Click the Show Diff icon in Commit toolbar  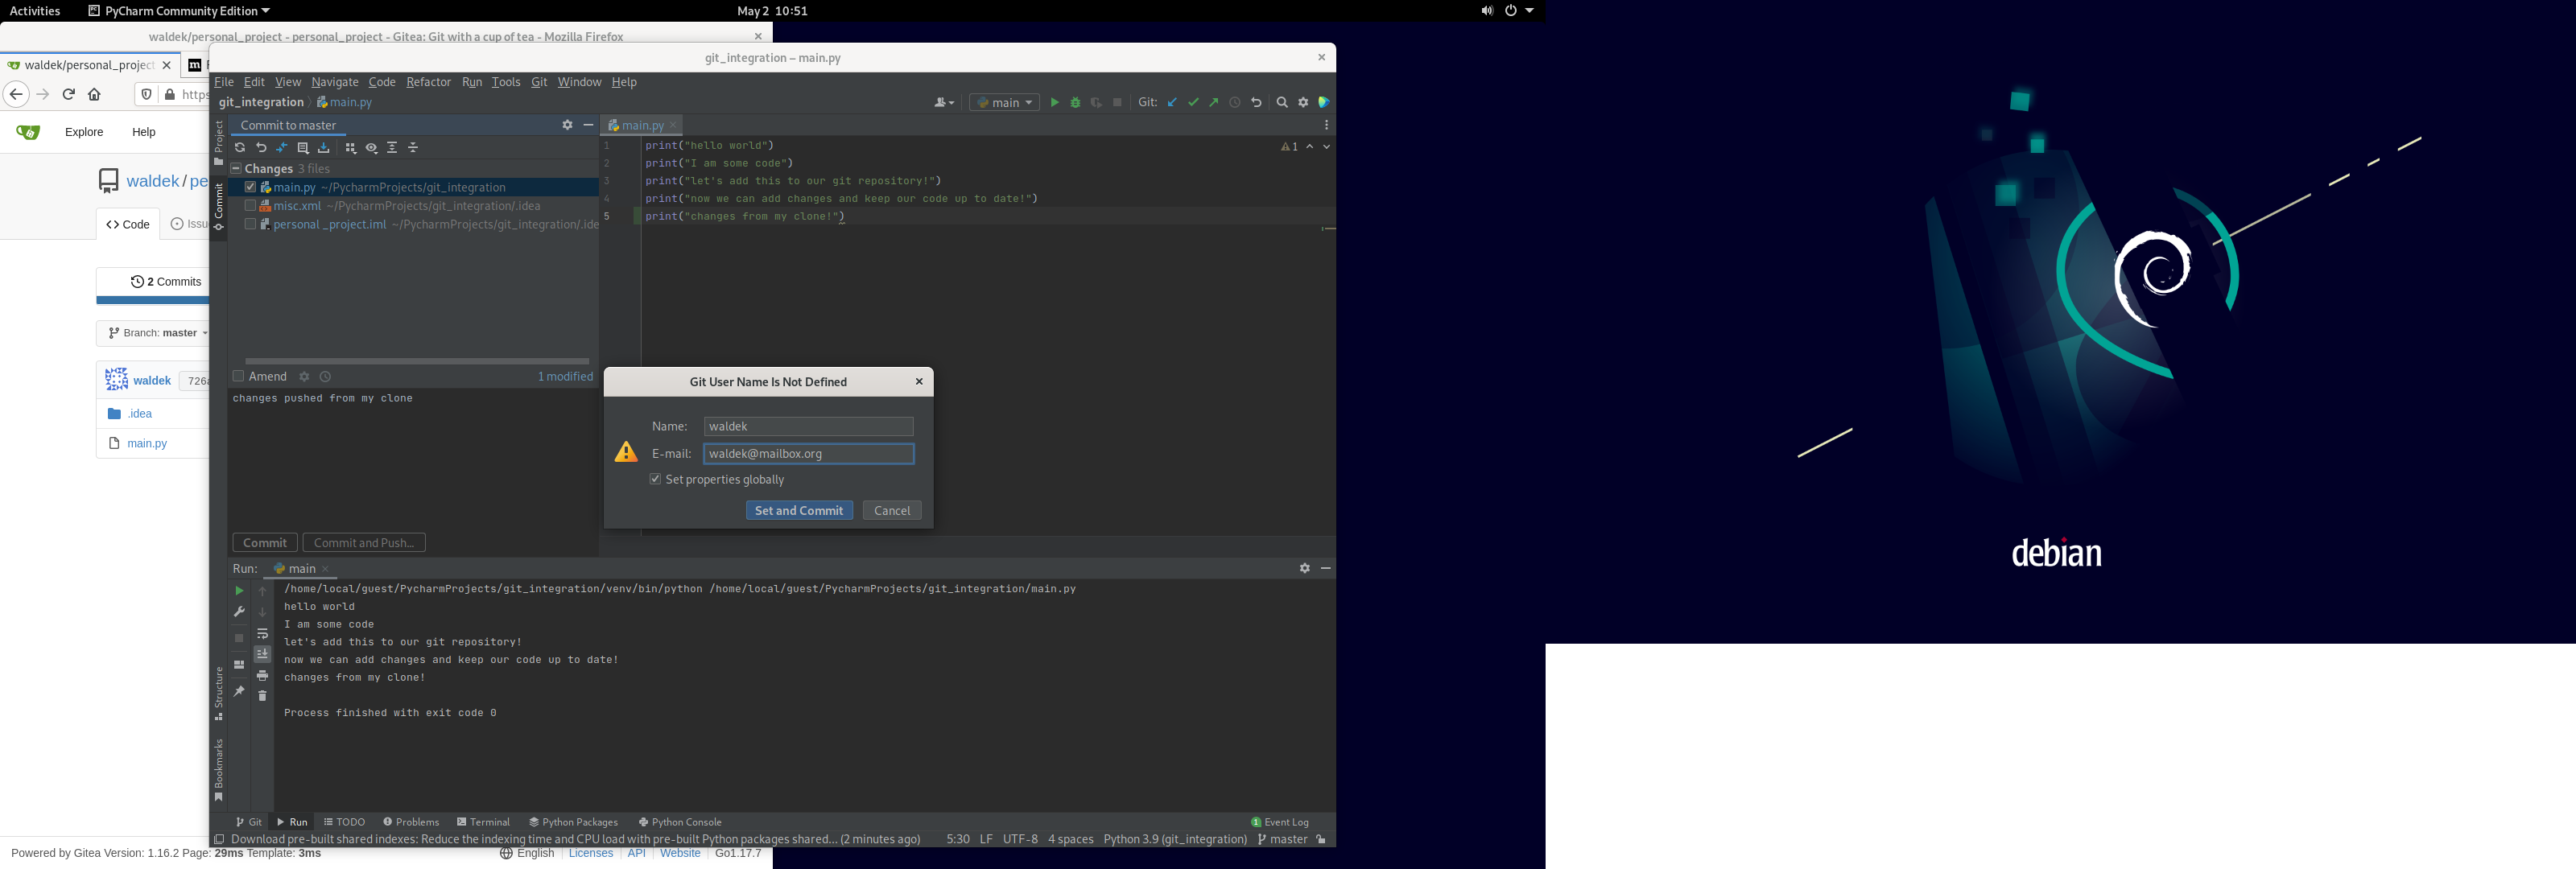pos(282,148)
